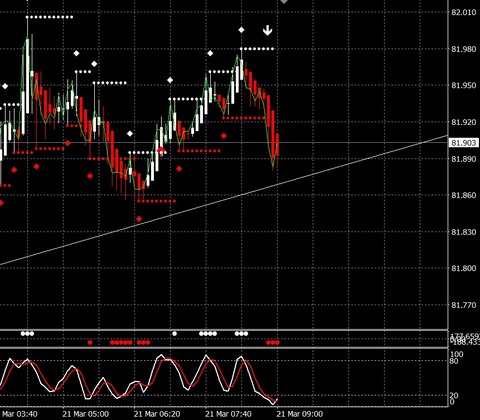Select the single white dot in indicator strip

tap(174, 333)
